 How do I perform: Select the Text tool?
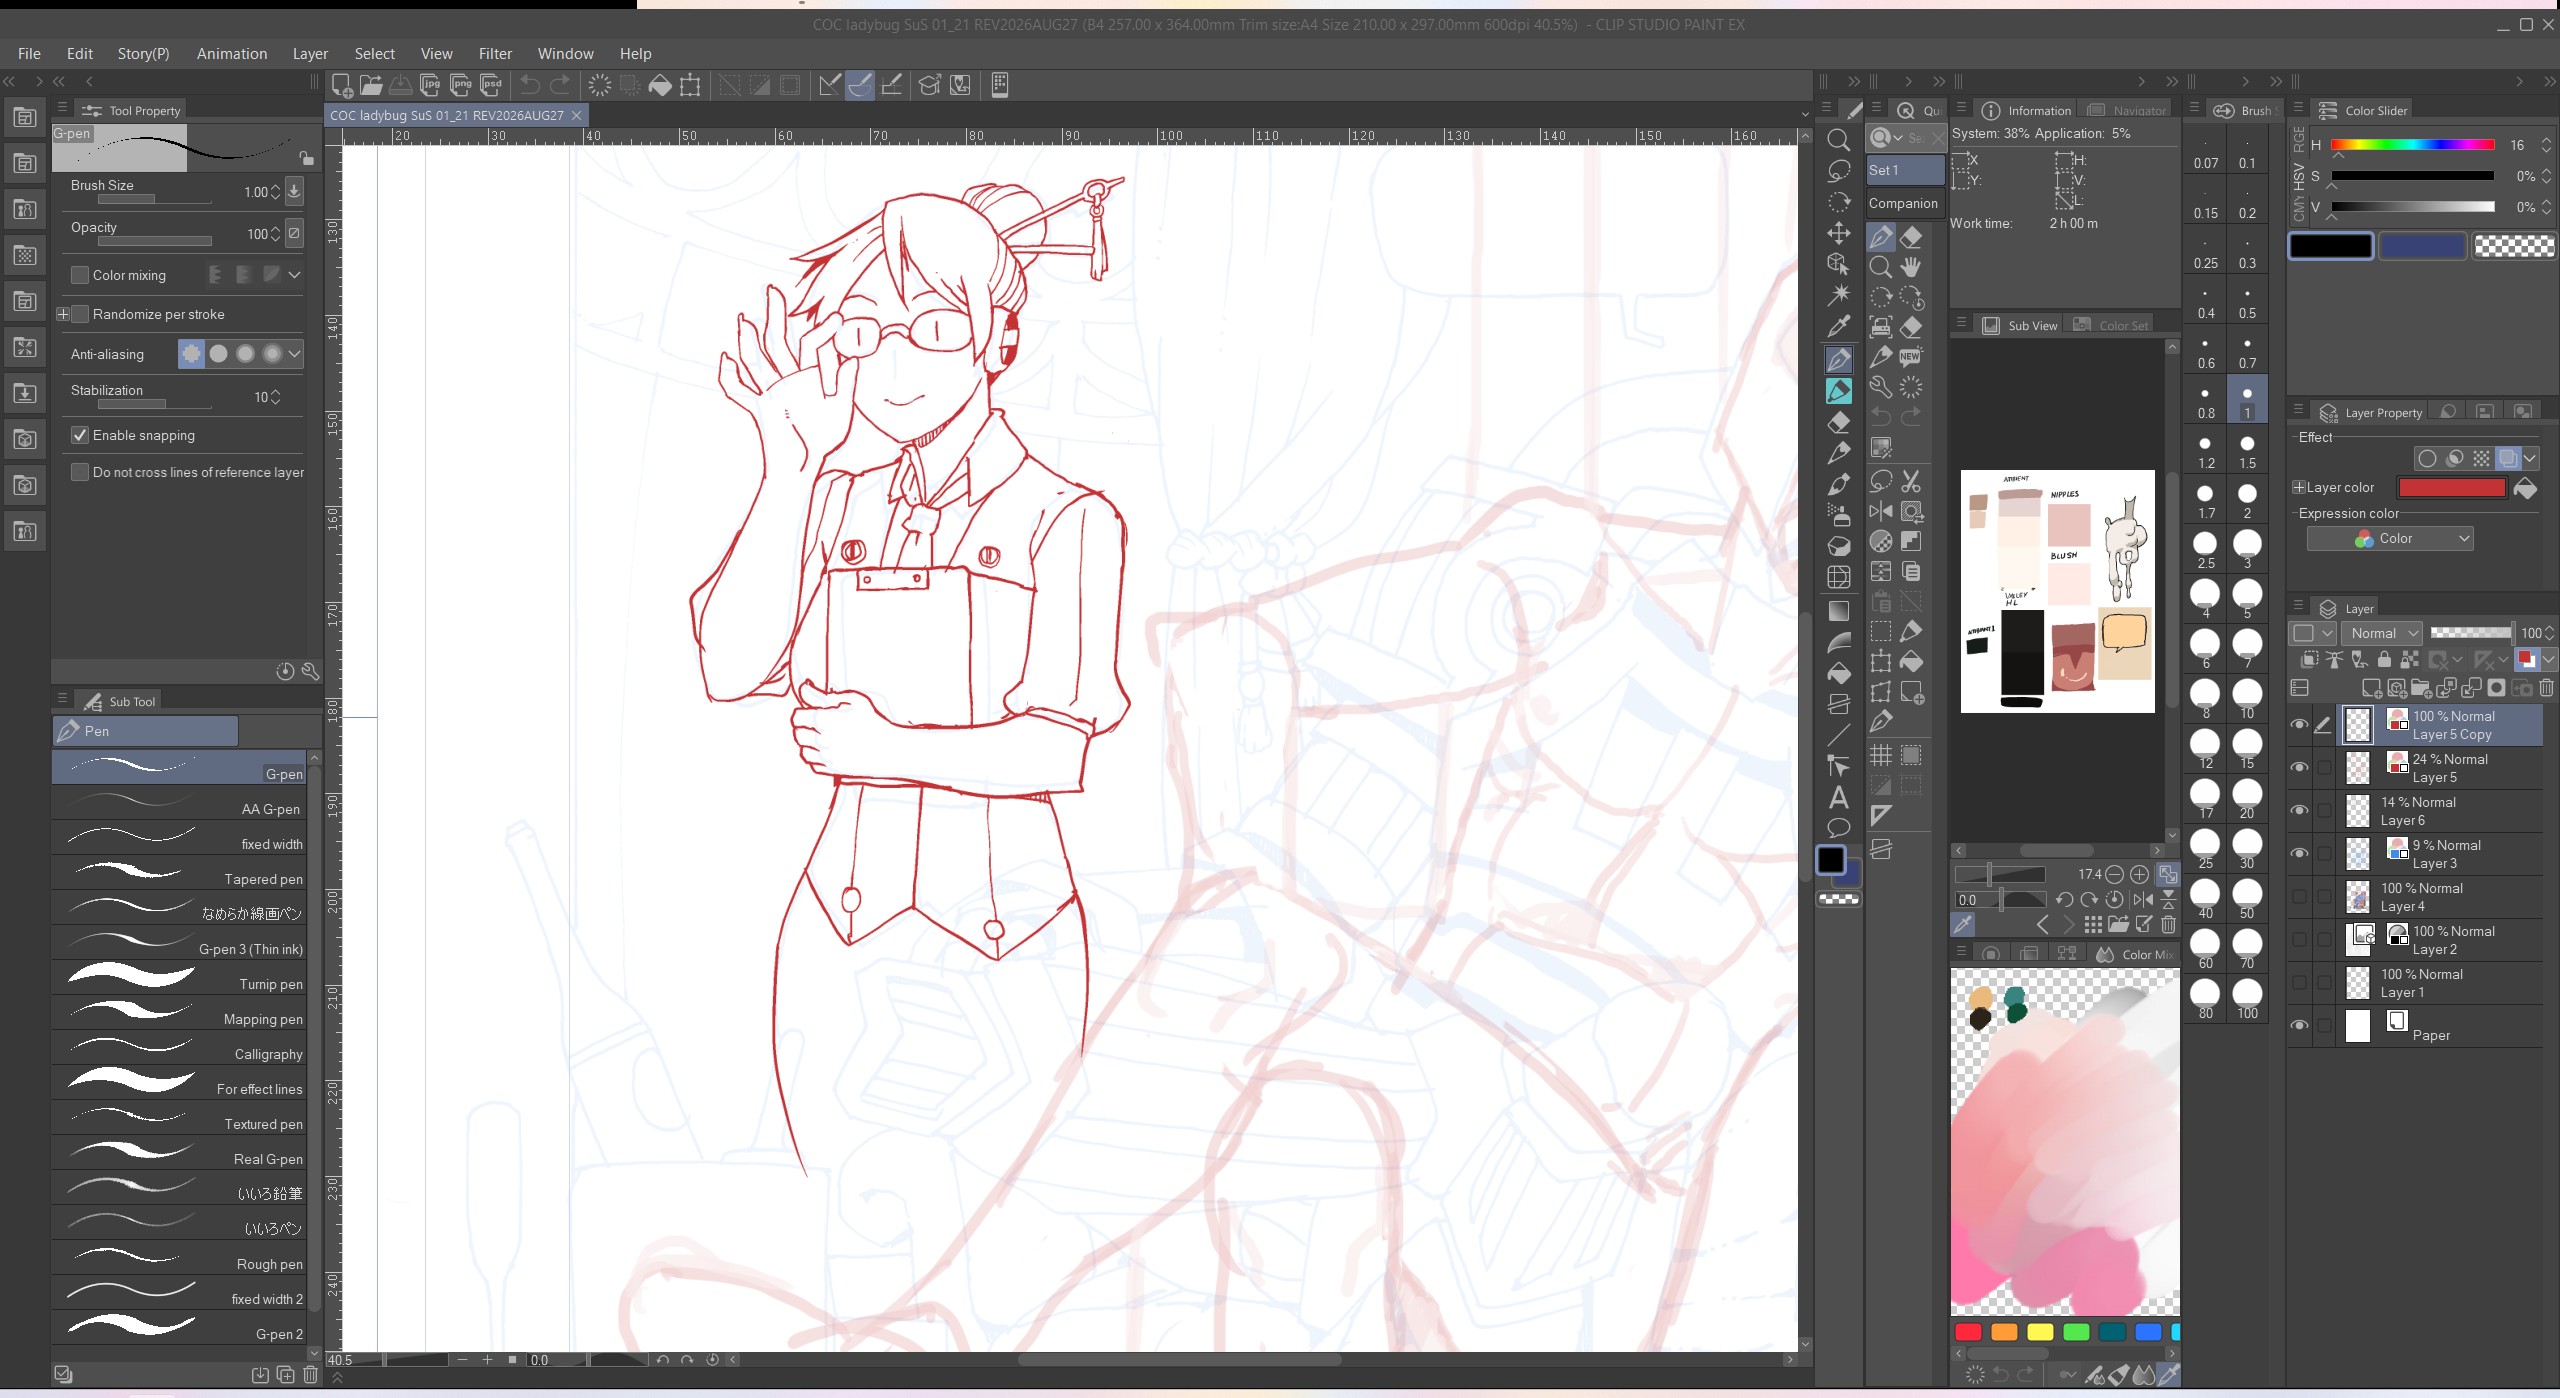(1838, 797)
